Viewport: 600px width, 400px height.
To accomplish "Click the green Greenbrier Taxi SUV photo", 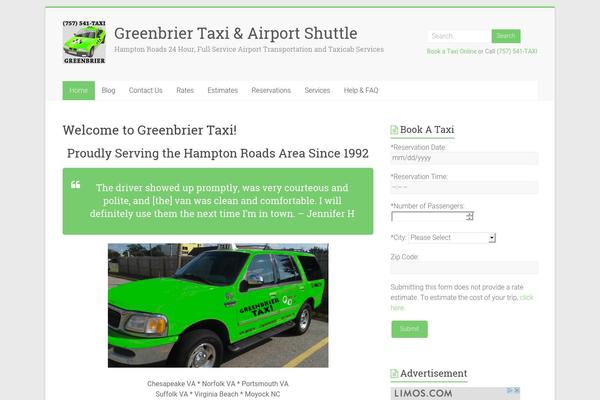I will point(218,305).
